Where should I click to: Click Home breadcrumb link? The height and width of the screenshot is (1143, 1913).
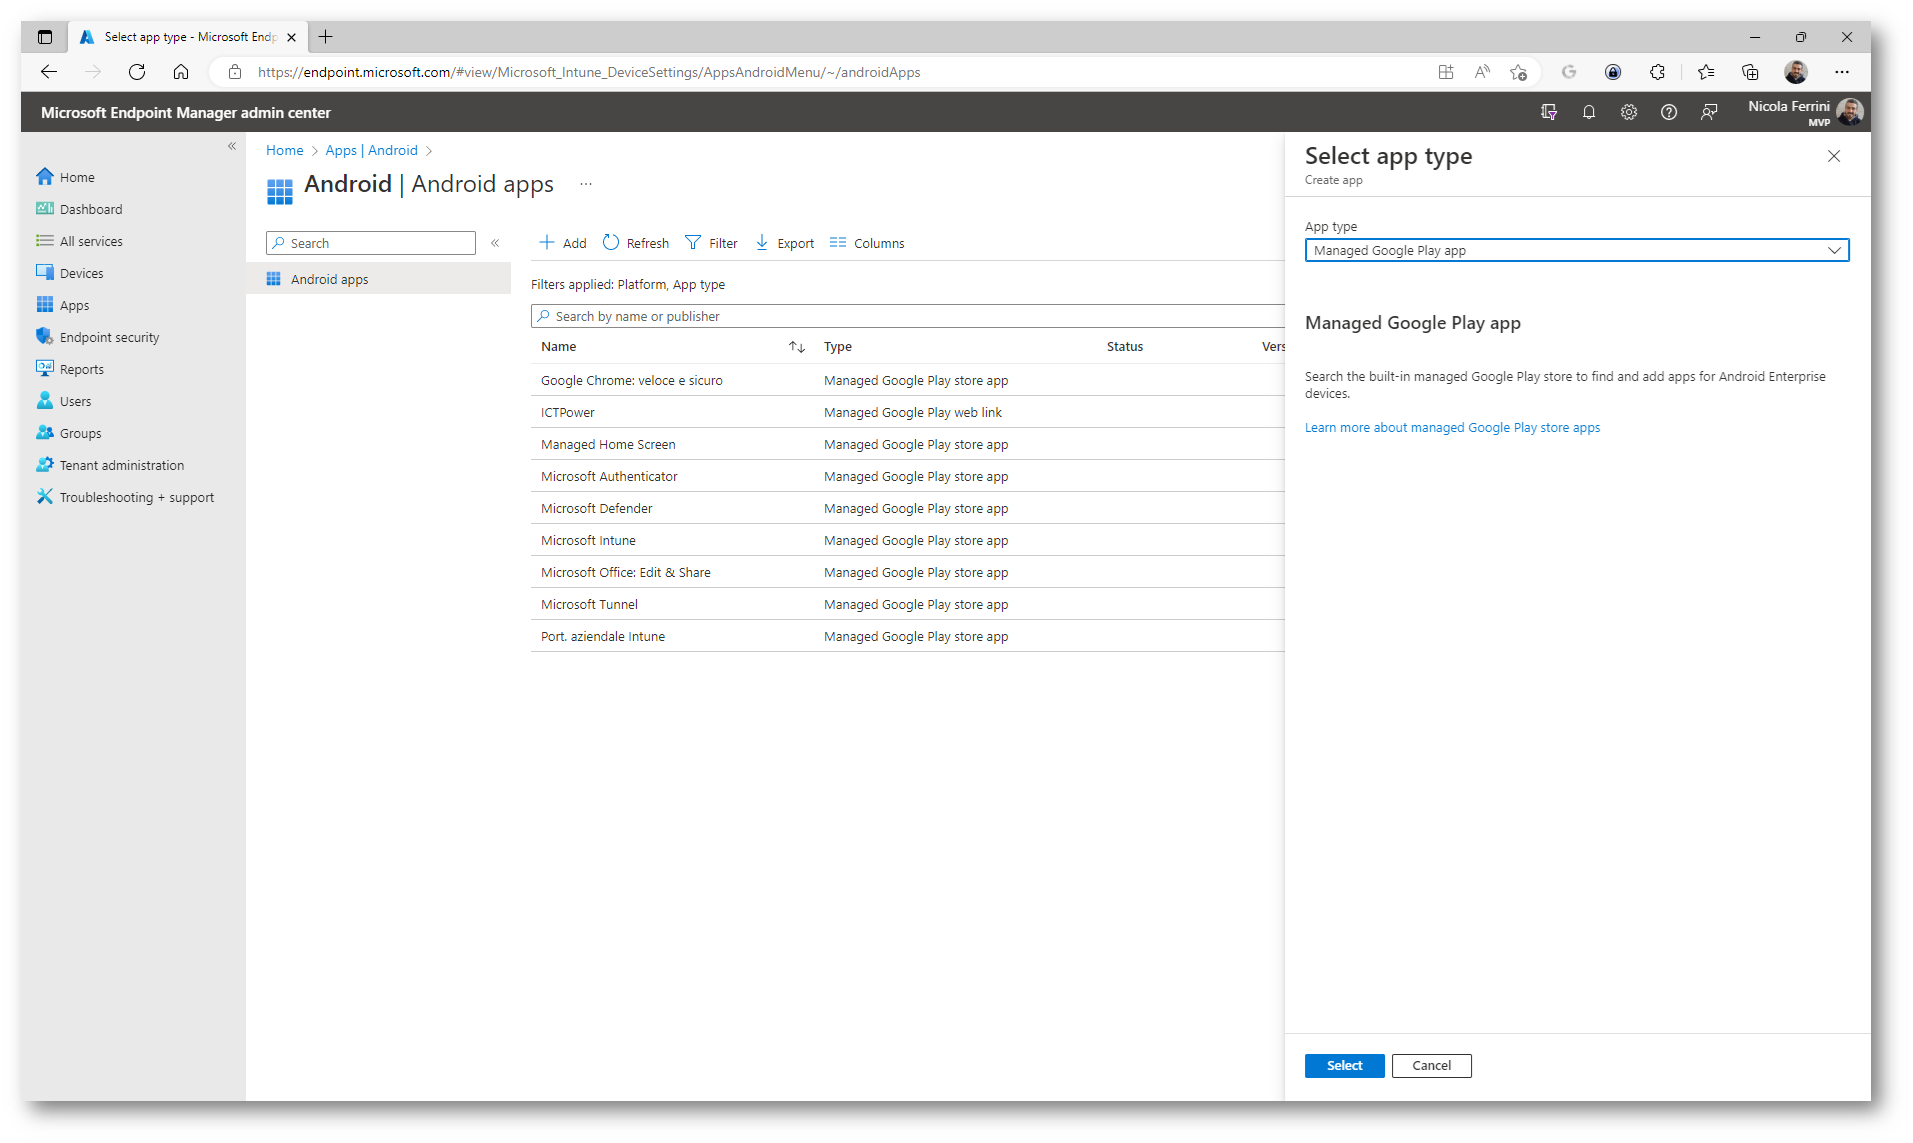pyautogui.click(x=284, y=150)
